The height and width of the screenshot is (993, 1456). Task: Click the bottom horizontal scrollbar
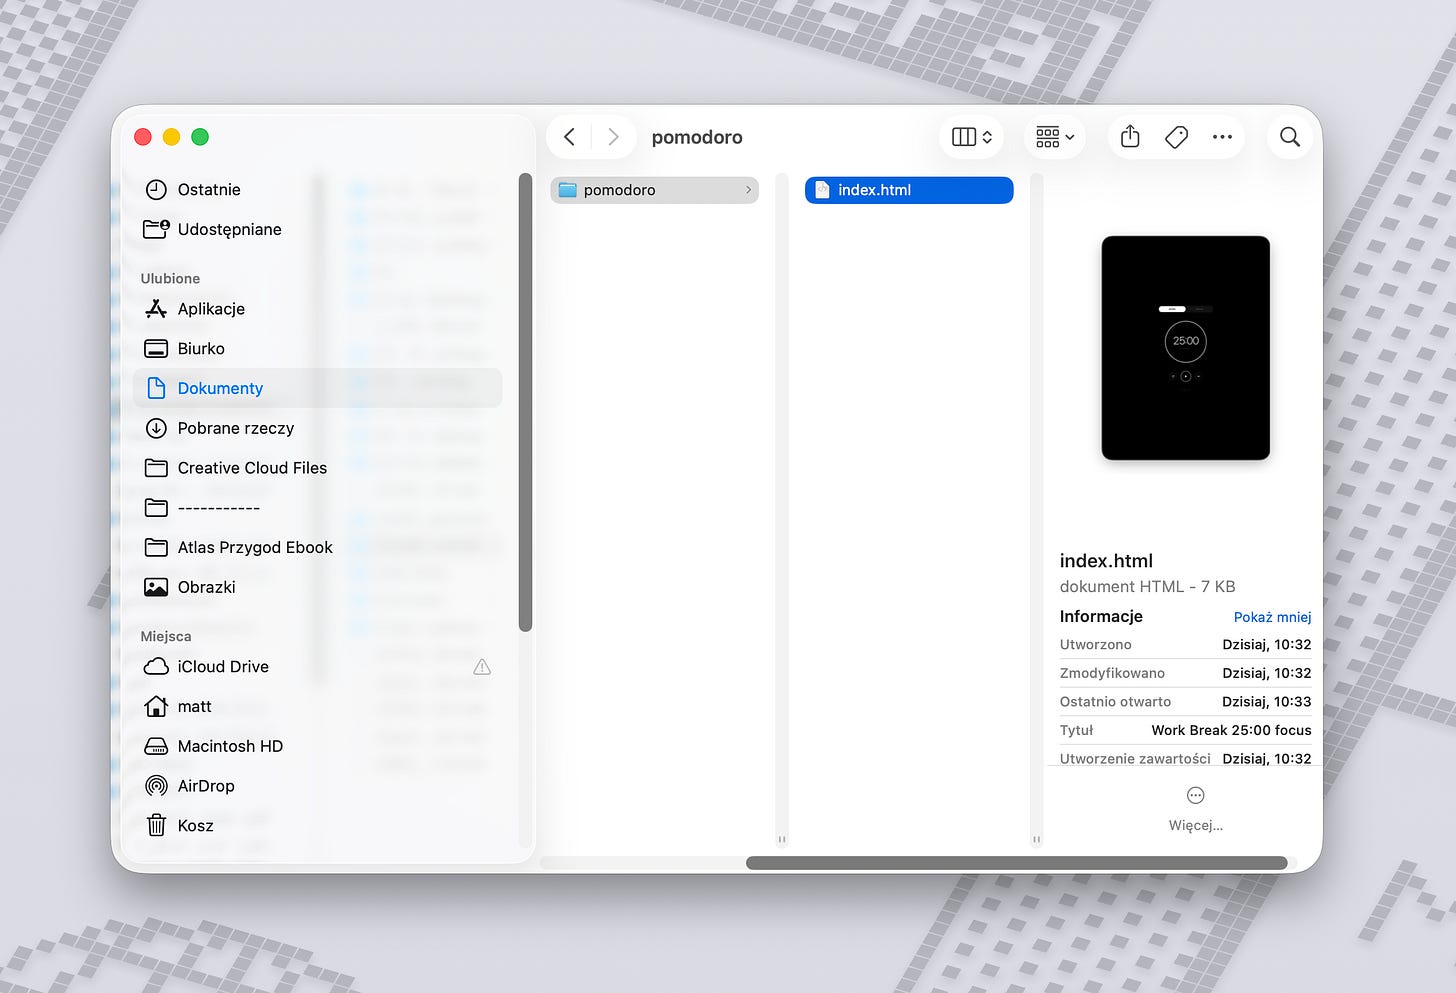[x=1017, y=863]
